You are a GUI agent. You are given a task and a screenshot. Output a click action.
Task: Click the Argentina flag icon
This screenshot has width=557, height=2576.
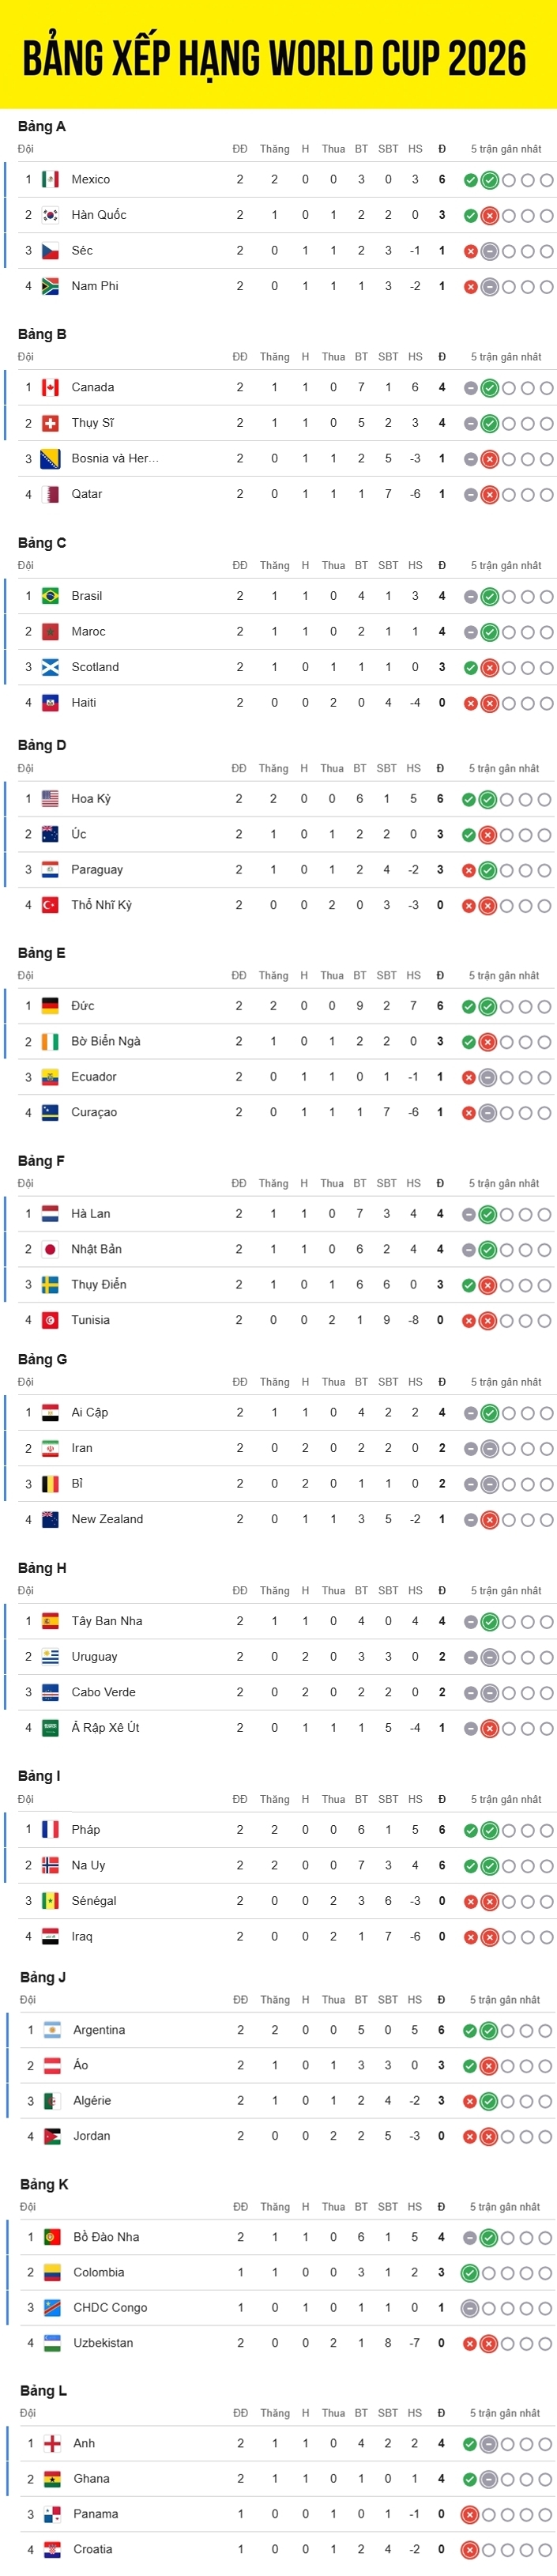point(52,2030)
